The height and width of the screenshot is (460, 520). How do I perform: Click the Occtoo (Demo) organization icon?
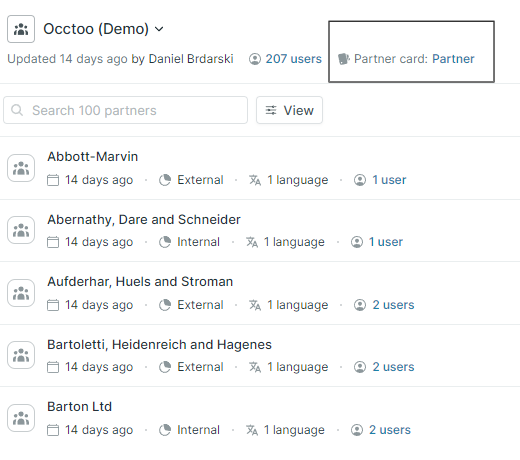(x=21, y=29)
